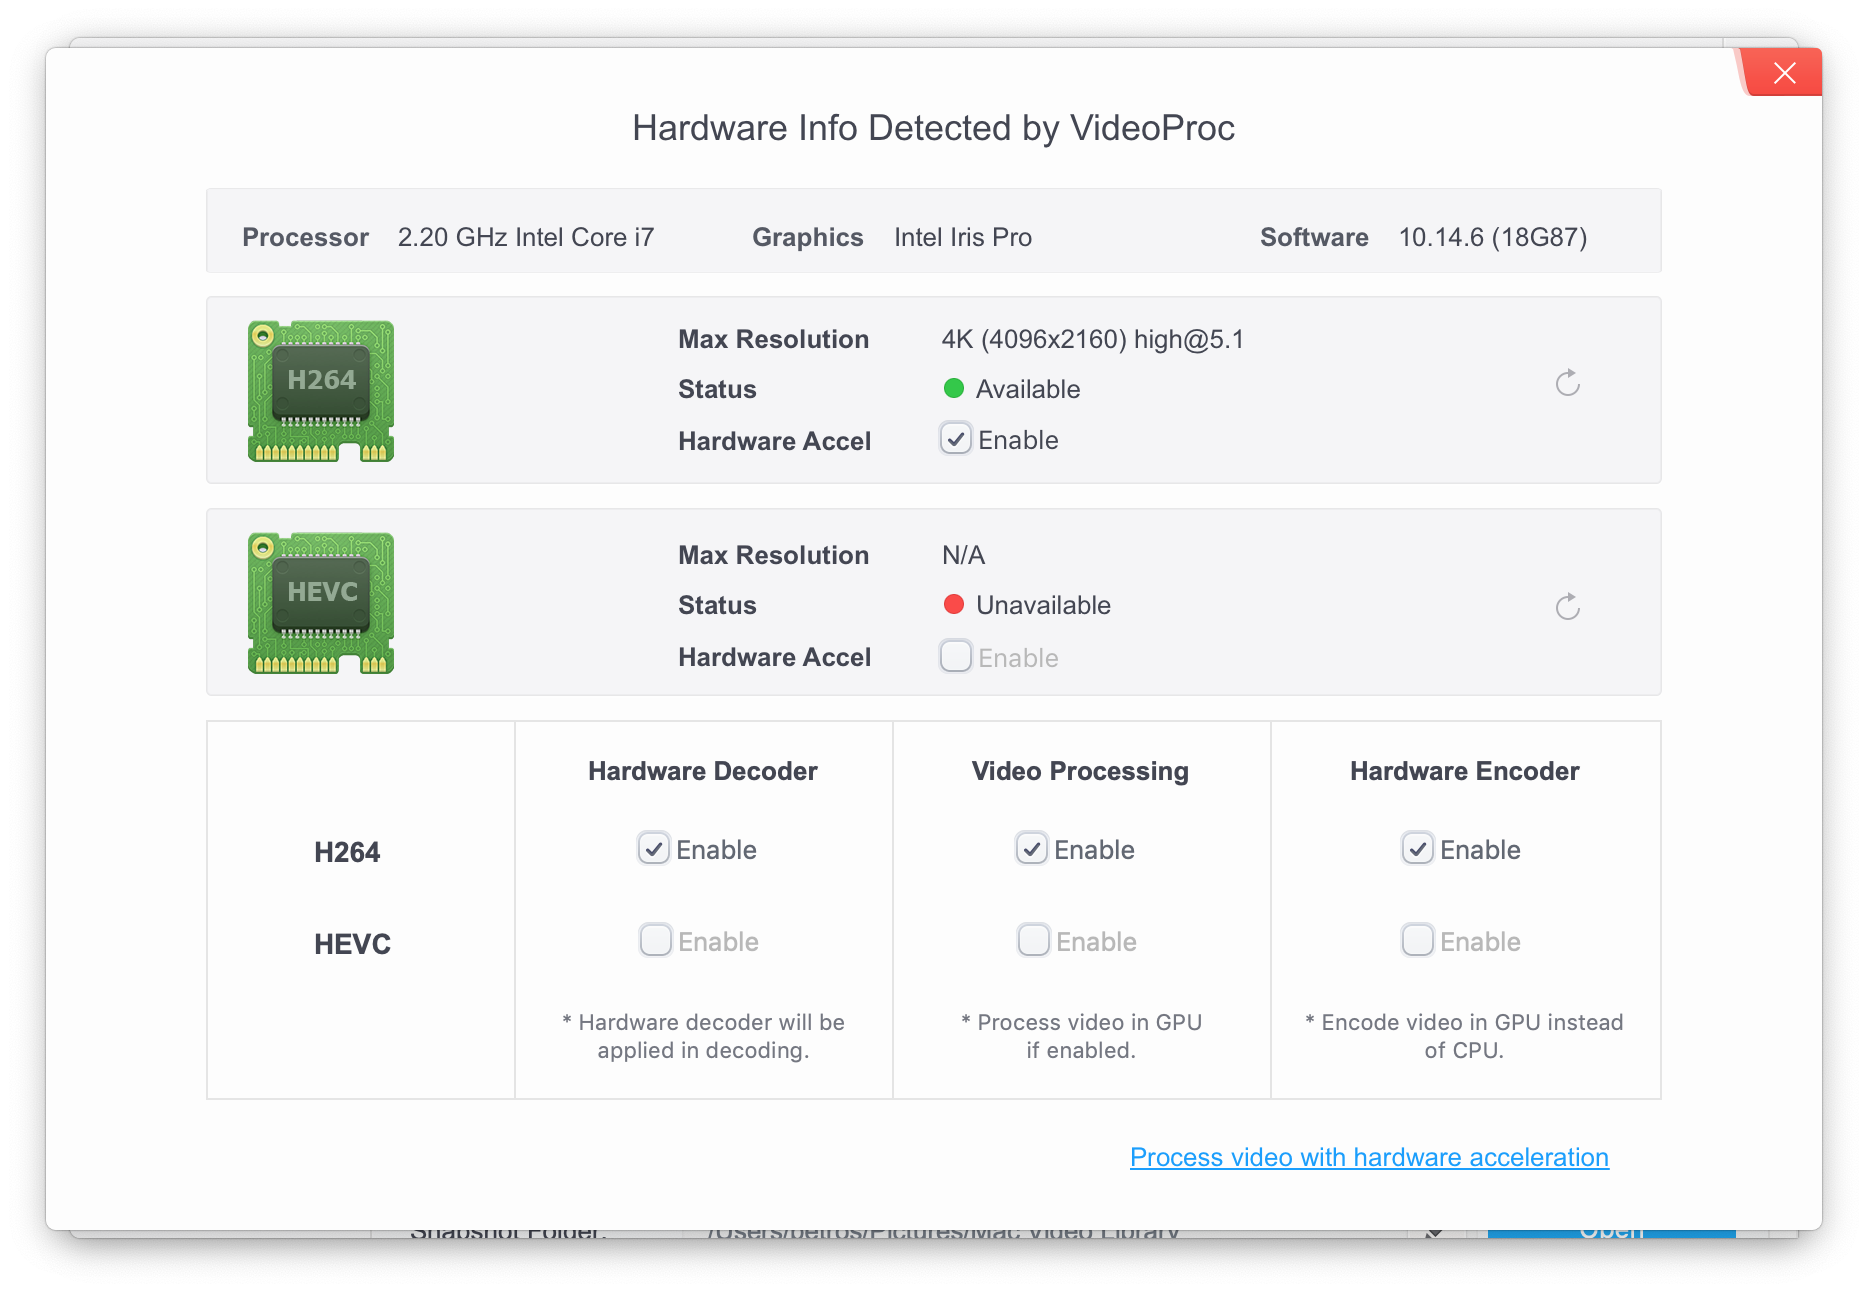Click the 'Hardware Decoder' column header
The image size is (1868, 1292).
703,771
